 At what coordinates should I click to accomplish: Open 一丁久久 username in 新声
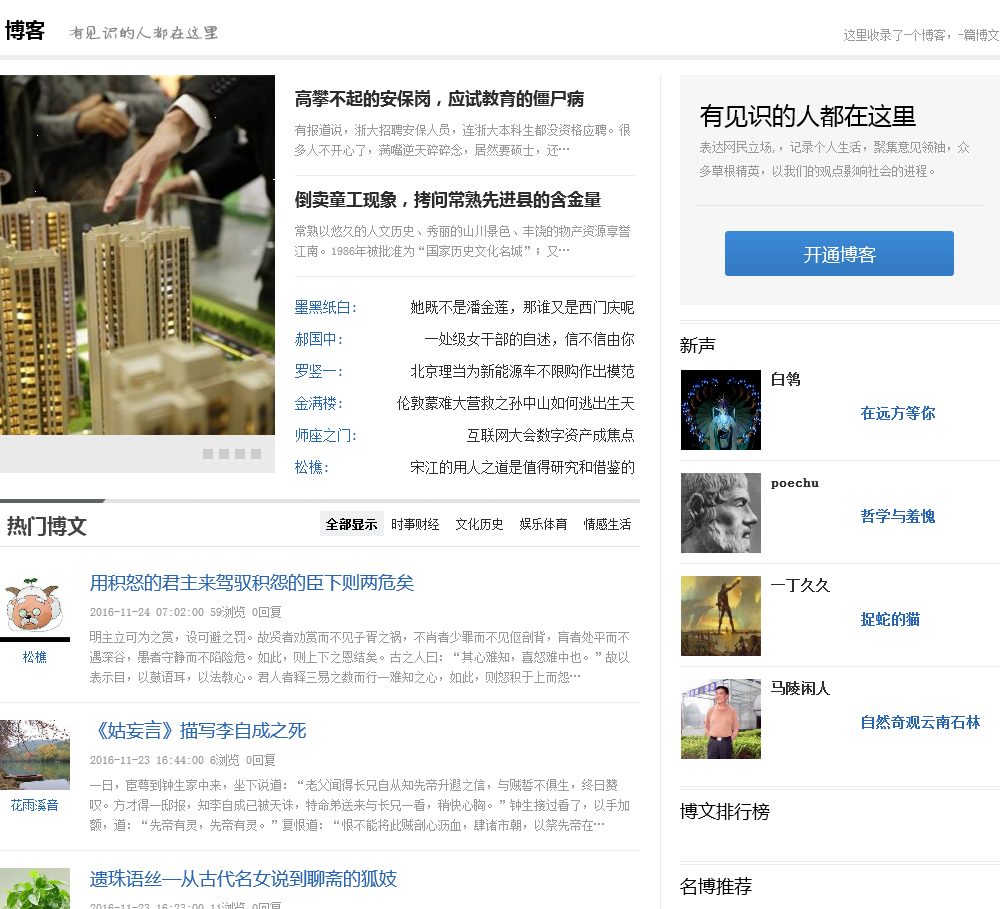point(800,585)
